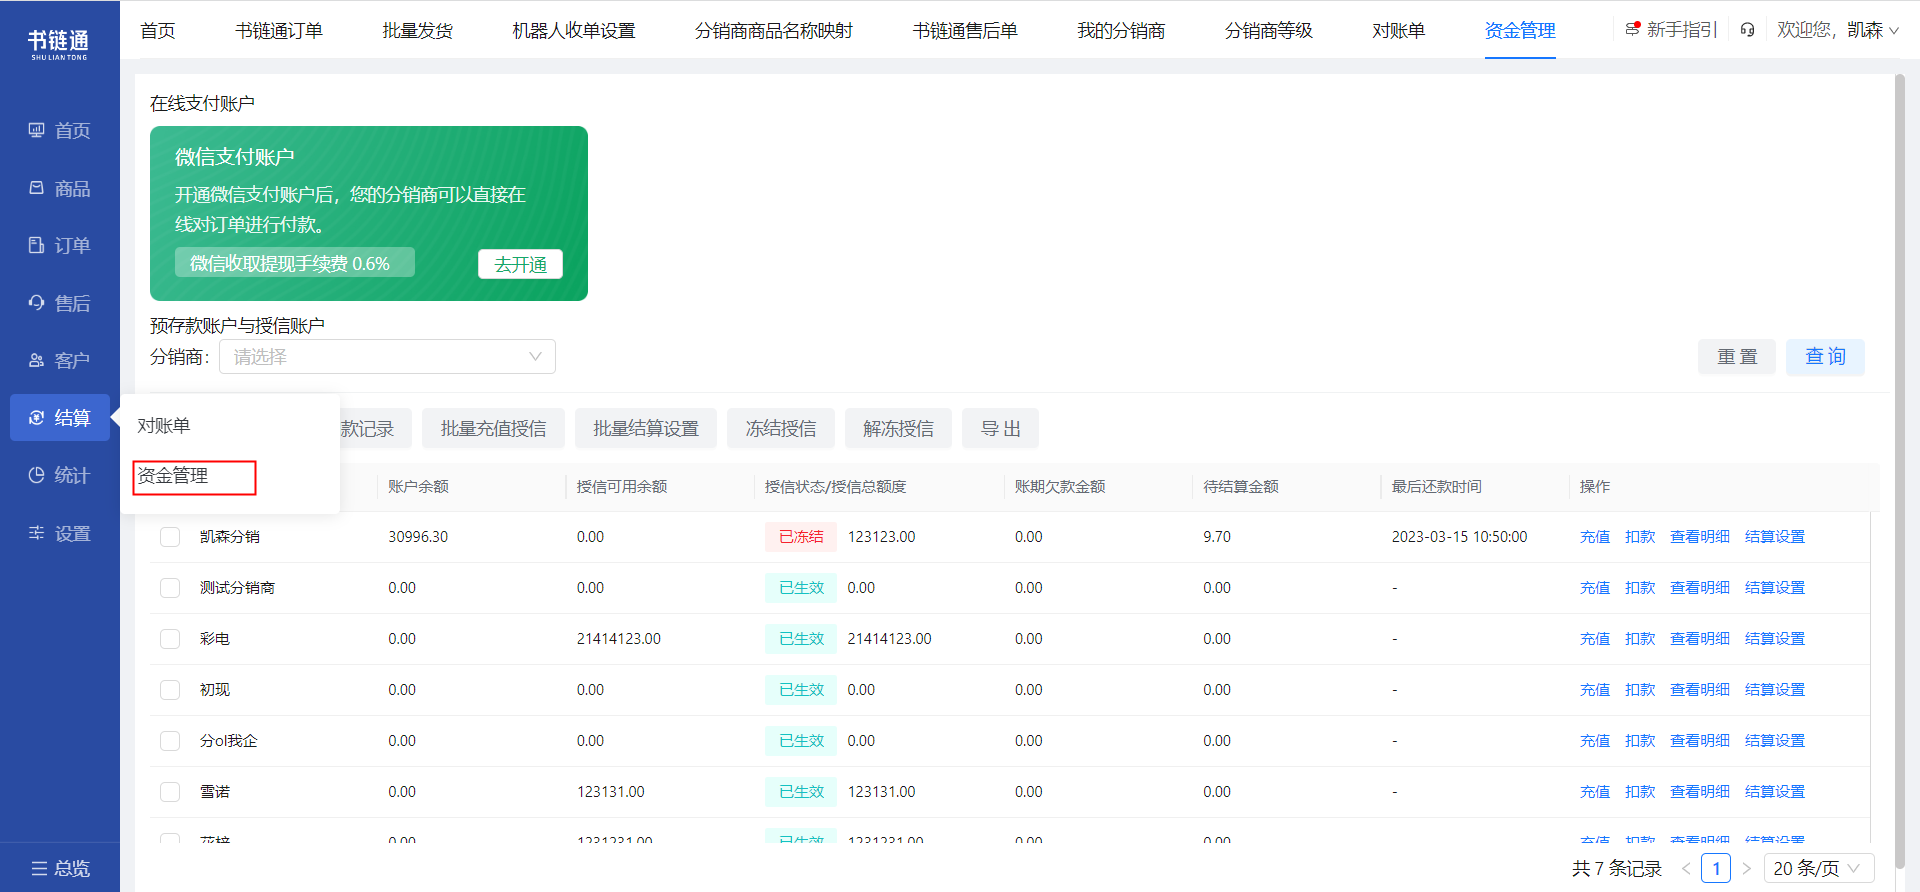Open the 机器人收单设置 tab

(574, 31)
